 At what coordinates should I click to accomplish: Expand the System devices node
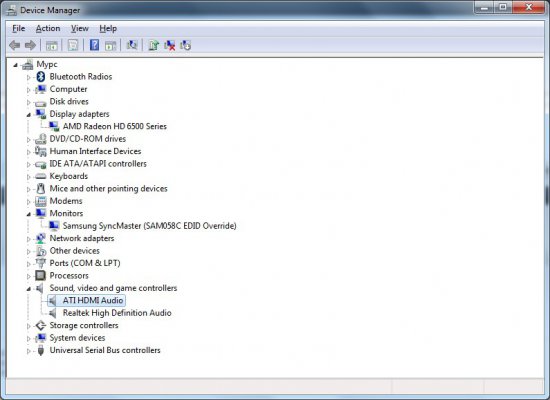tap(29, 339)
